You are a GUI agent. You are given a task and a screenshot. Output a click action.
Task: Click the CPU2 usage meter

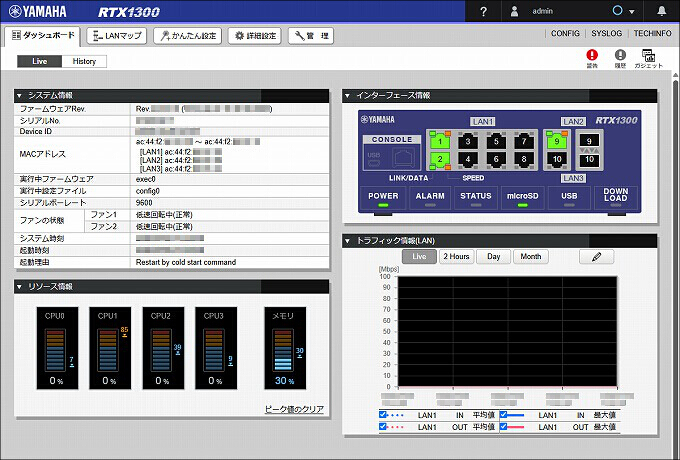pyautogui.click(x=163, y=348)
